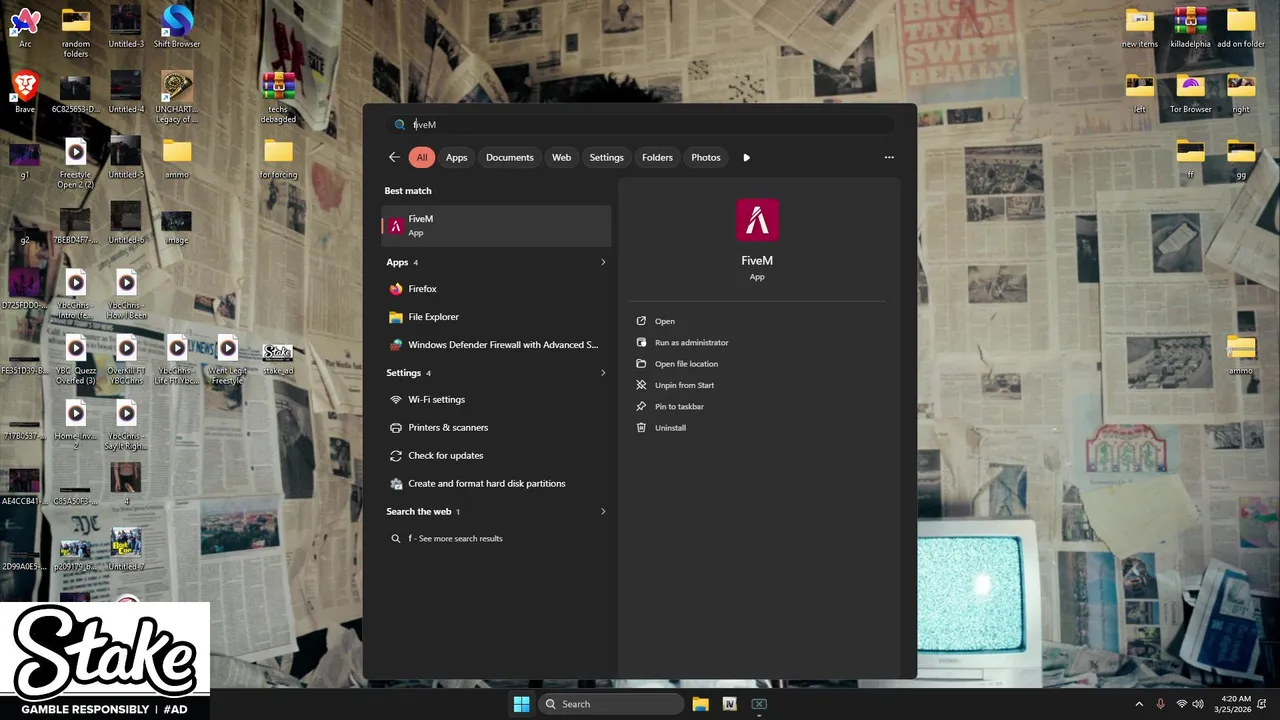Select the 'ff' folder on the desktop
This screenshot has width=1280, height=720.
pos(1190,158)
